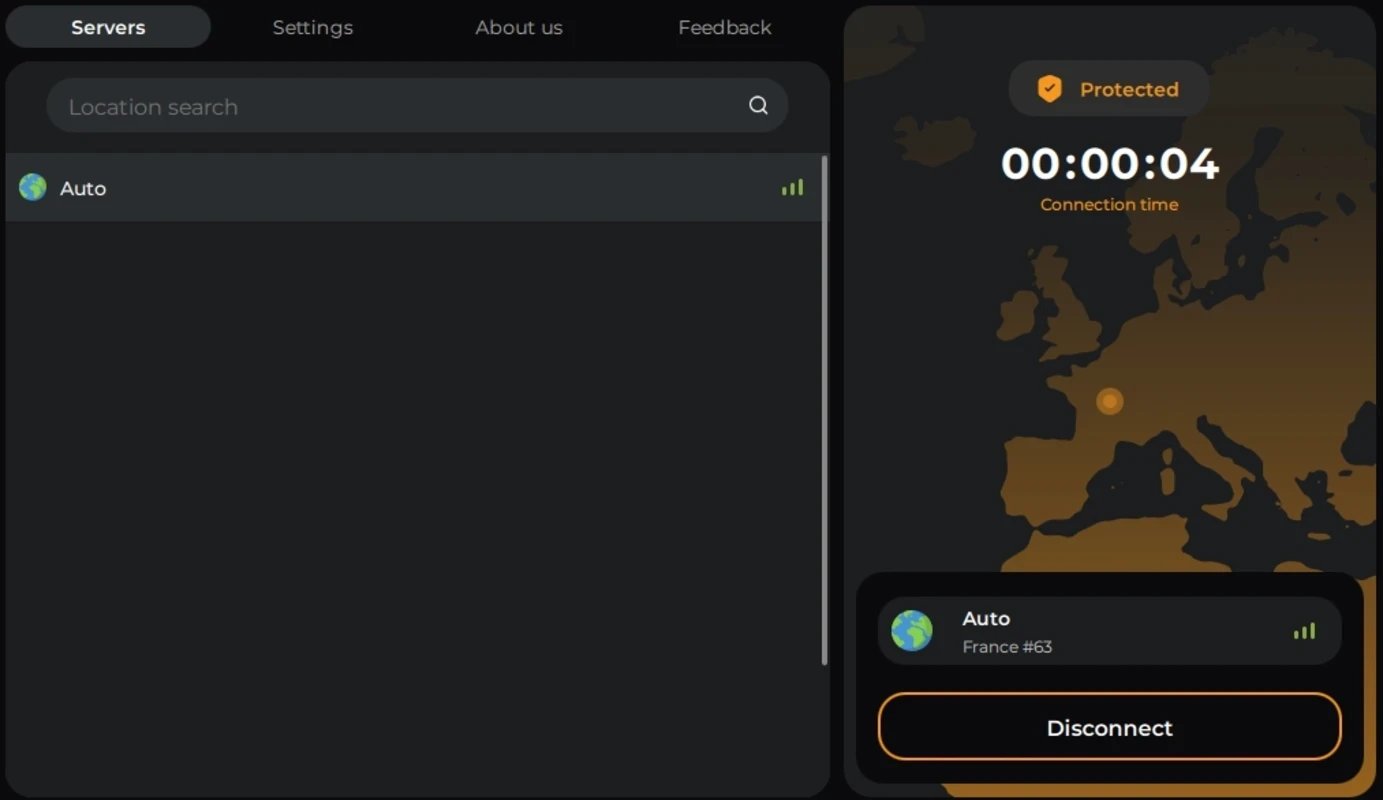Click signal strength bars beside France #63

(x=1304, y=631)
